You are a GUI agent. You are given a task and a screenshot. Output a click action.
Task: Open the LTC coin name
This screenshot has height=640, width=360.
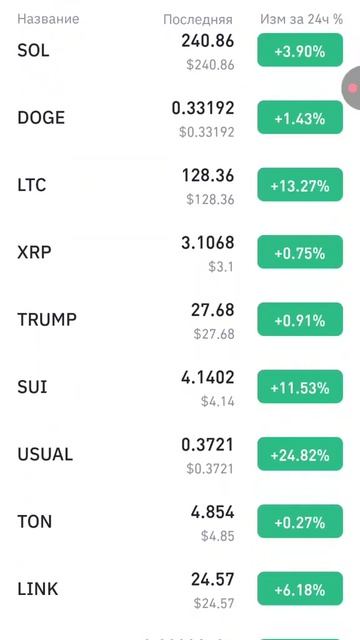coord(32,185)
